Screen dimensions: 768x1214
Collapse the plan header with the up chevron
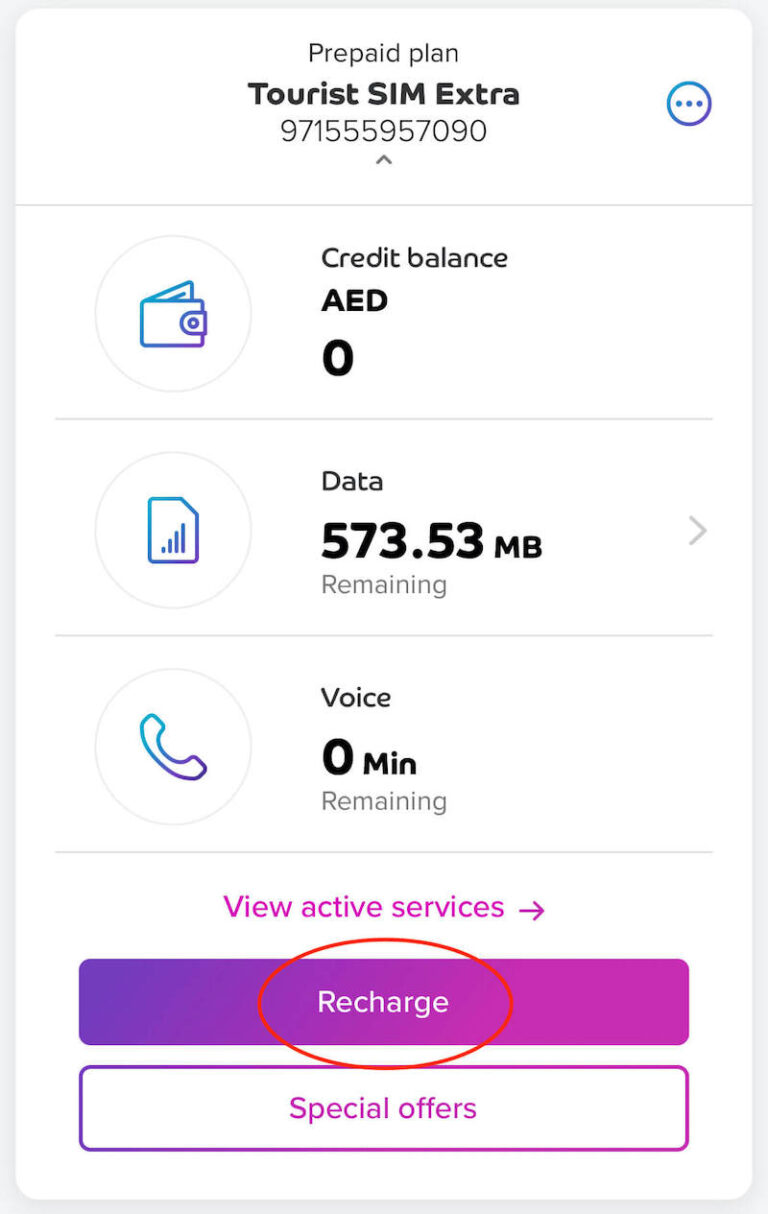pyautogui.click(x=383, y=160)
